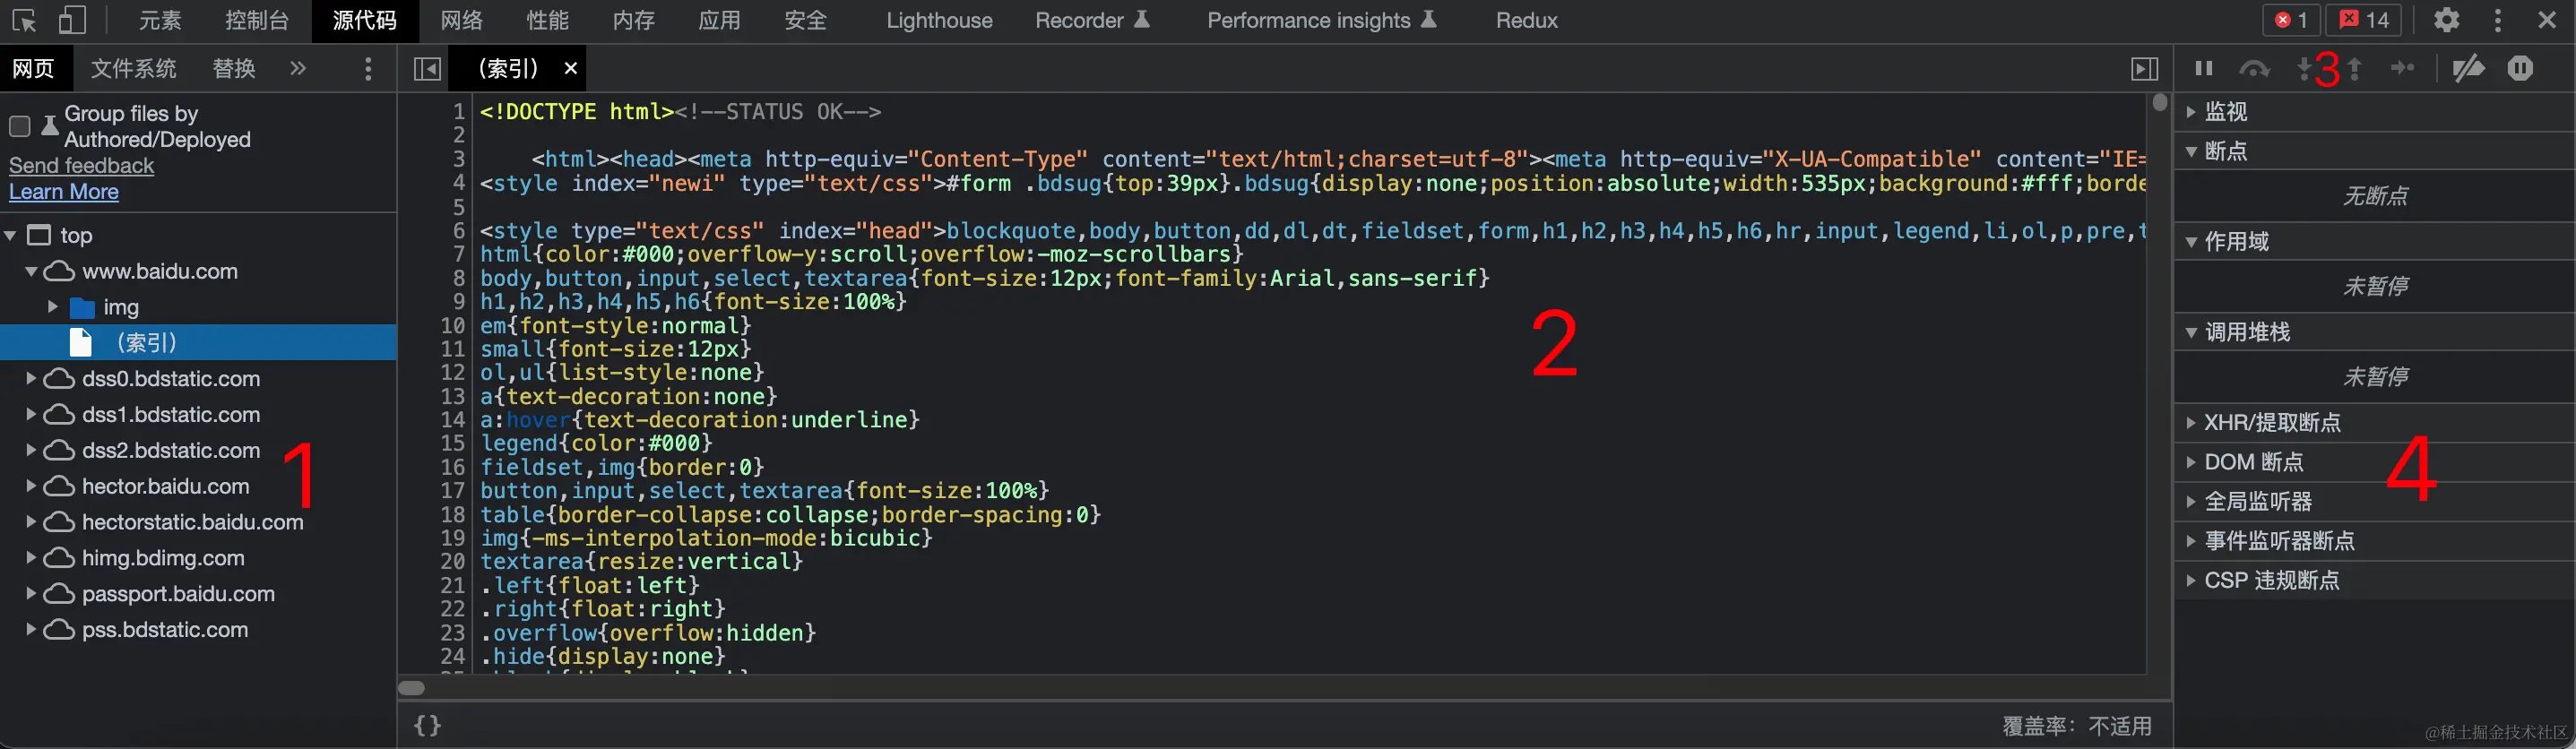Open the navigator pane three-dot menu

tap(368, 68)
